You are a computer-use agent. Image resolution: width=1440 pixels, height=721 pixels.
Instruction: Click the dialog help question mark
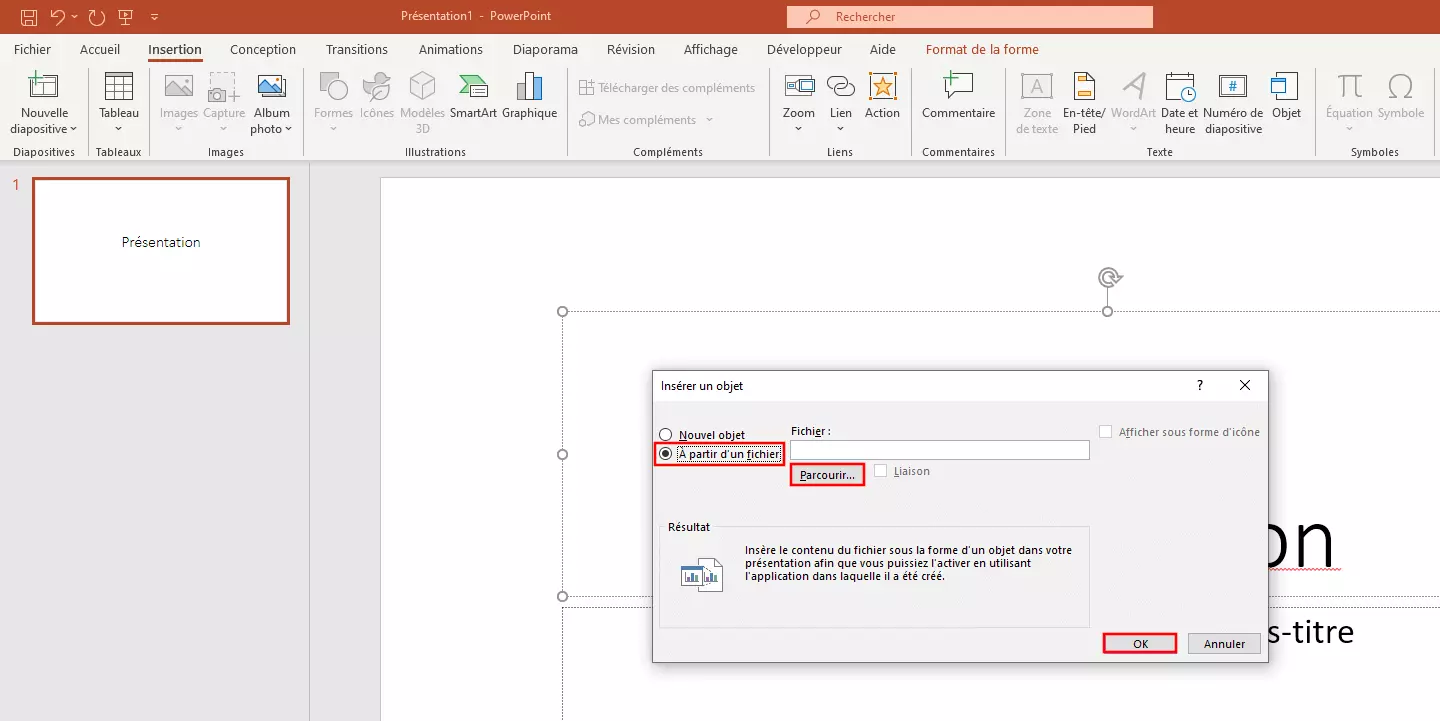(x=1200, y=386)
